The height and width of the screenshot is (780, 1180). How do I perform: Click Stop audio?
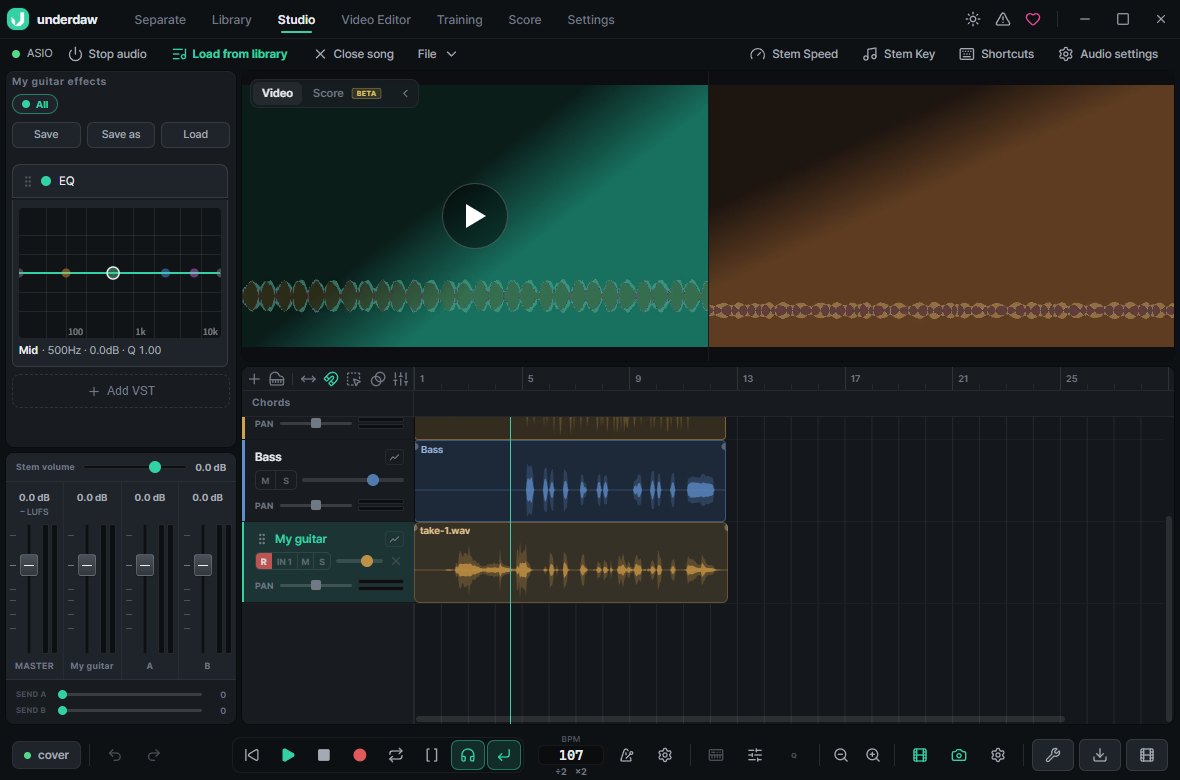(108, 53)
